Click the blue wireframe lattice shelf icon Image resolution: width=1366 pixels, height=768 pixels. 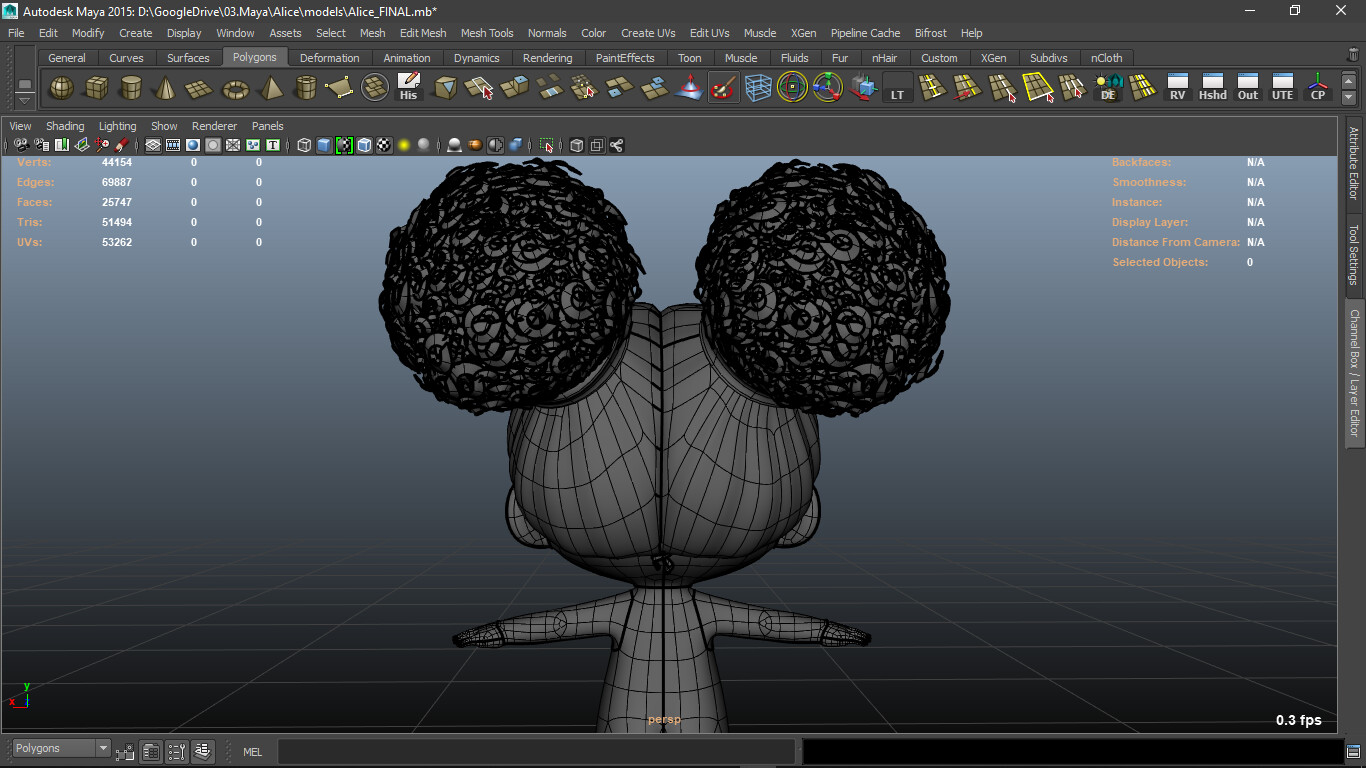[758, 88]
